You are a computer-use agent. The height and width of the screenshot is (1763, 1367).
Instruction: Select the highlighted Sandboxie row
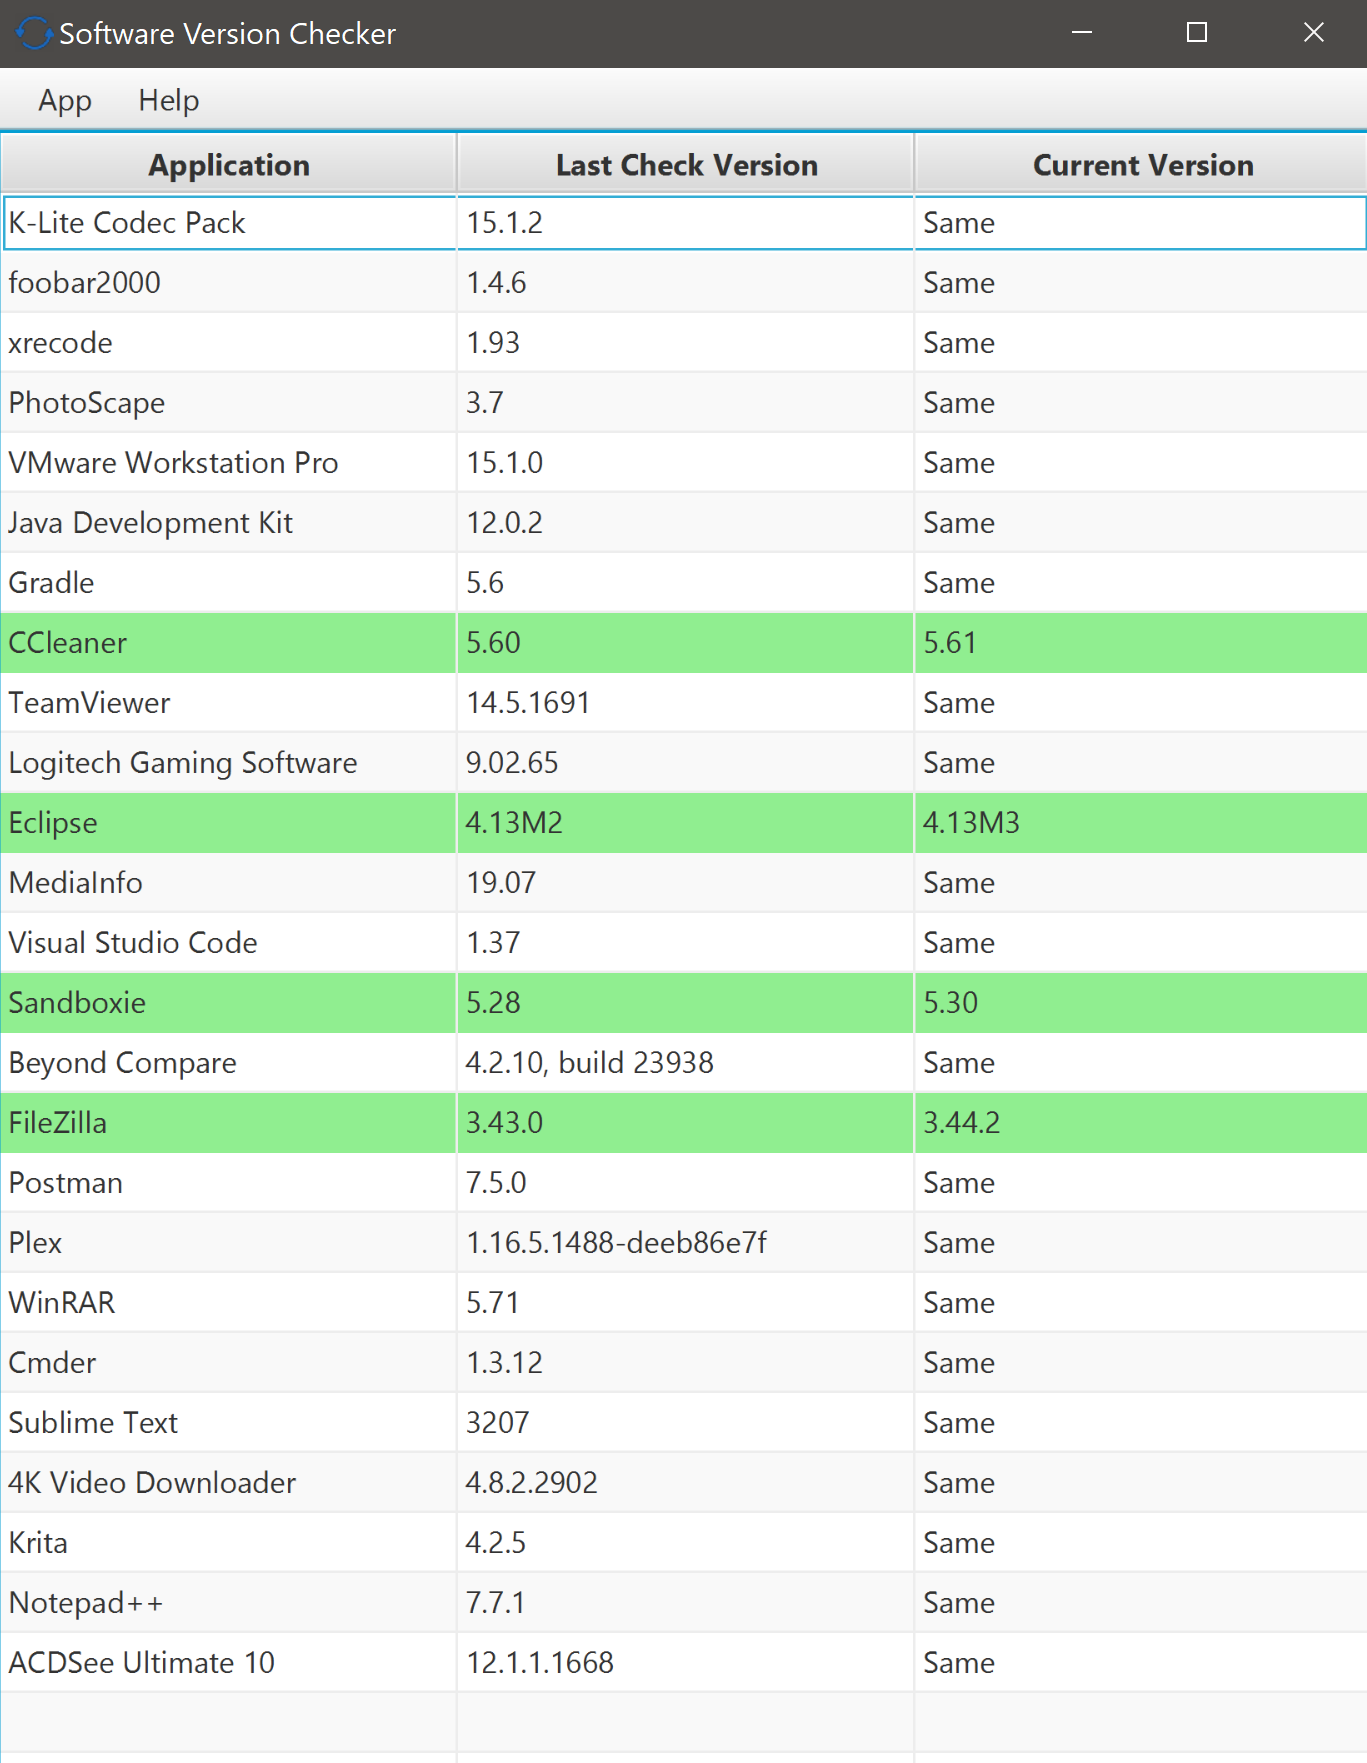click(x=684, y=1003)
